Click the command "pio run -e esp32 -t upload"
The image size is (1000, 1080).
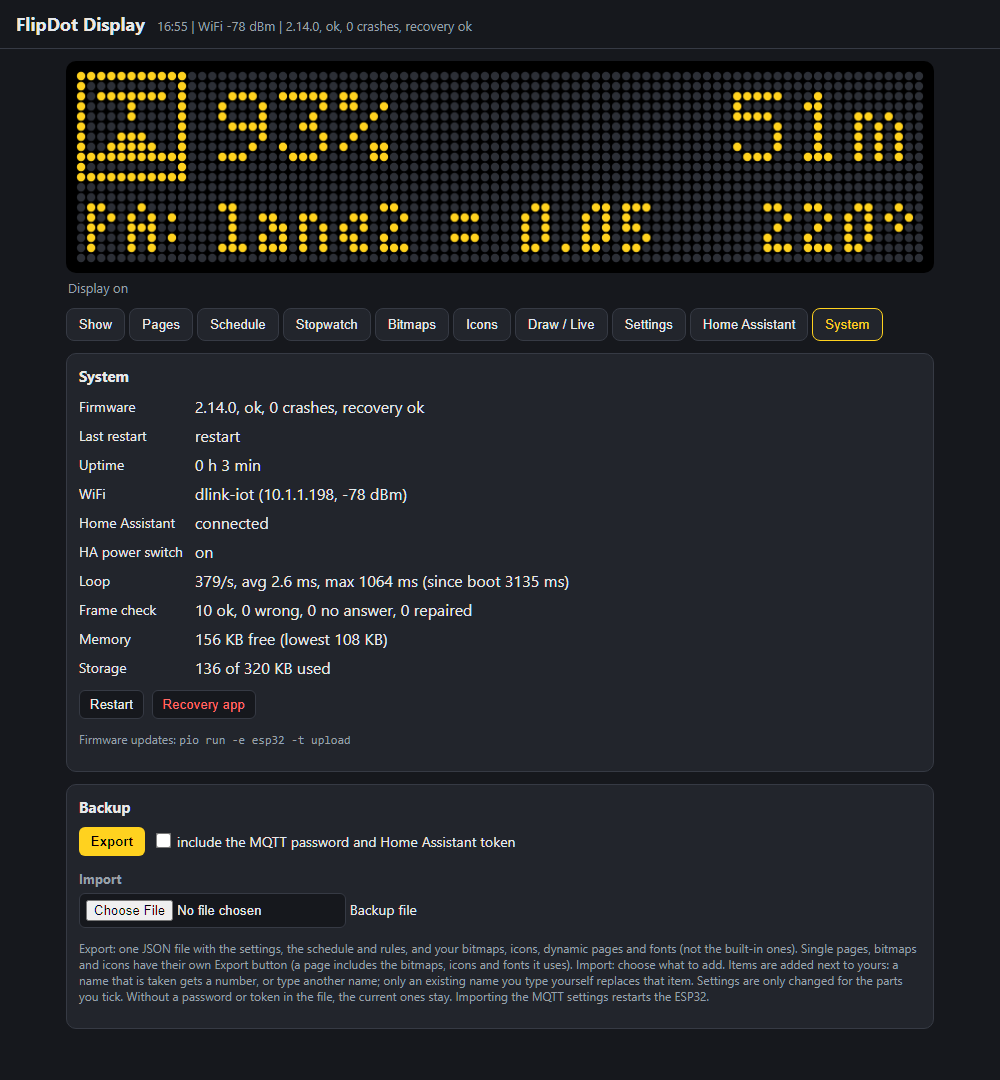(x=264, y=740)
